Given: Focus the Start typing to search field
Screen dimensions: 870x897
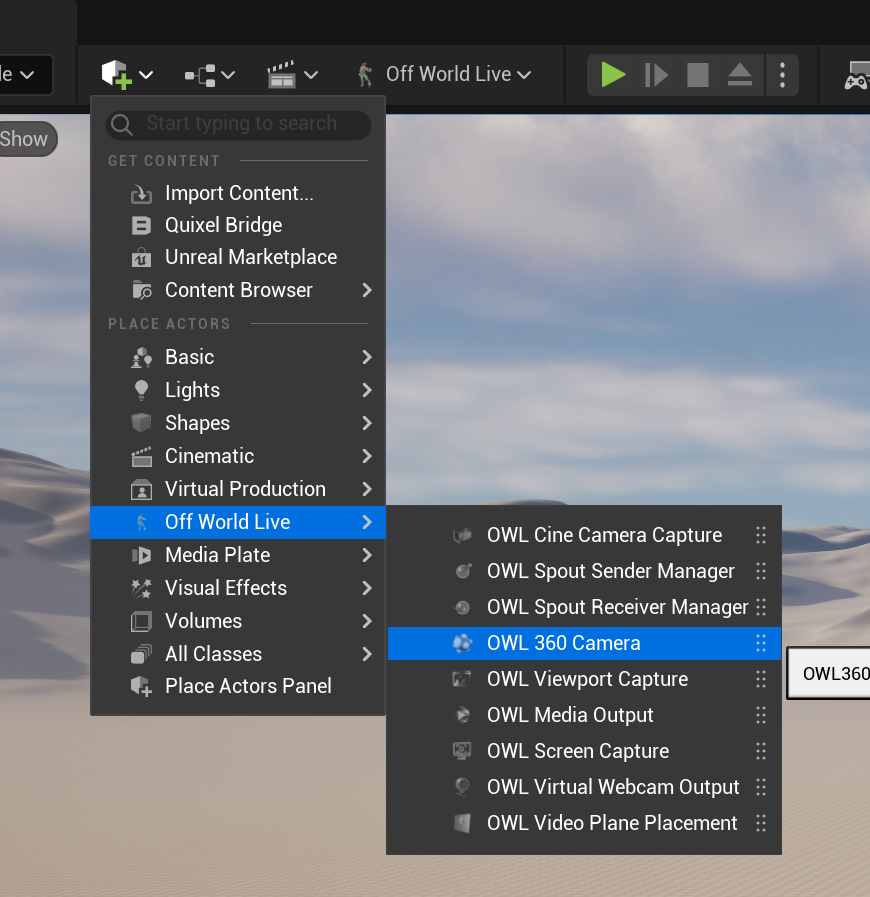Looking at the screenshot, I should 239,124.
